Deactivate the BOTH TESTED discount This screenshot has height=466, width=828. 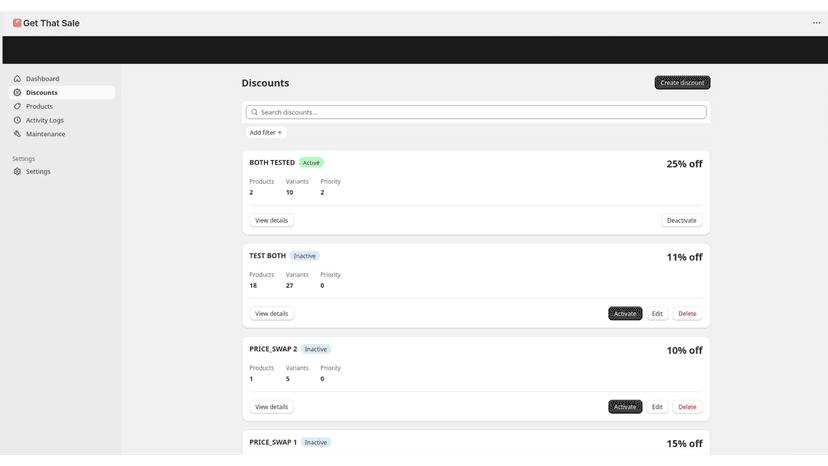681,220
